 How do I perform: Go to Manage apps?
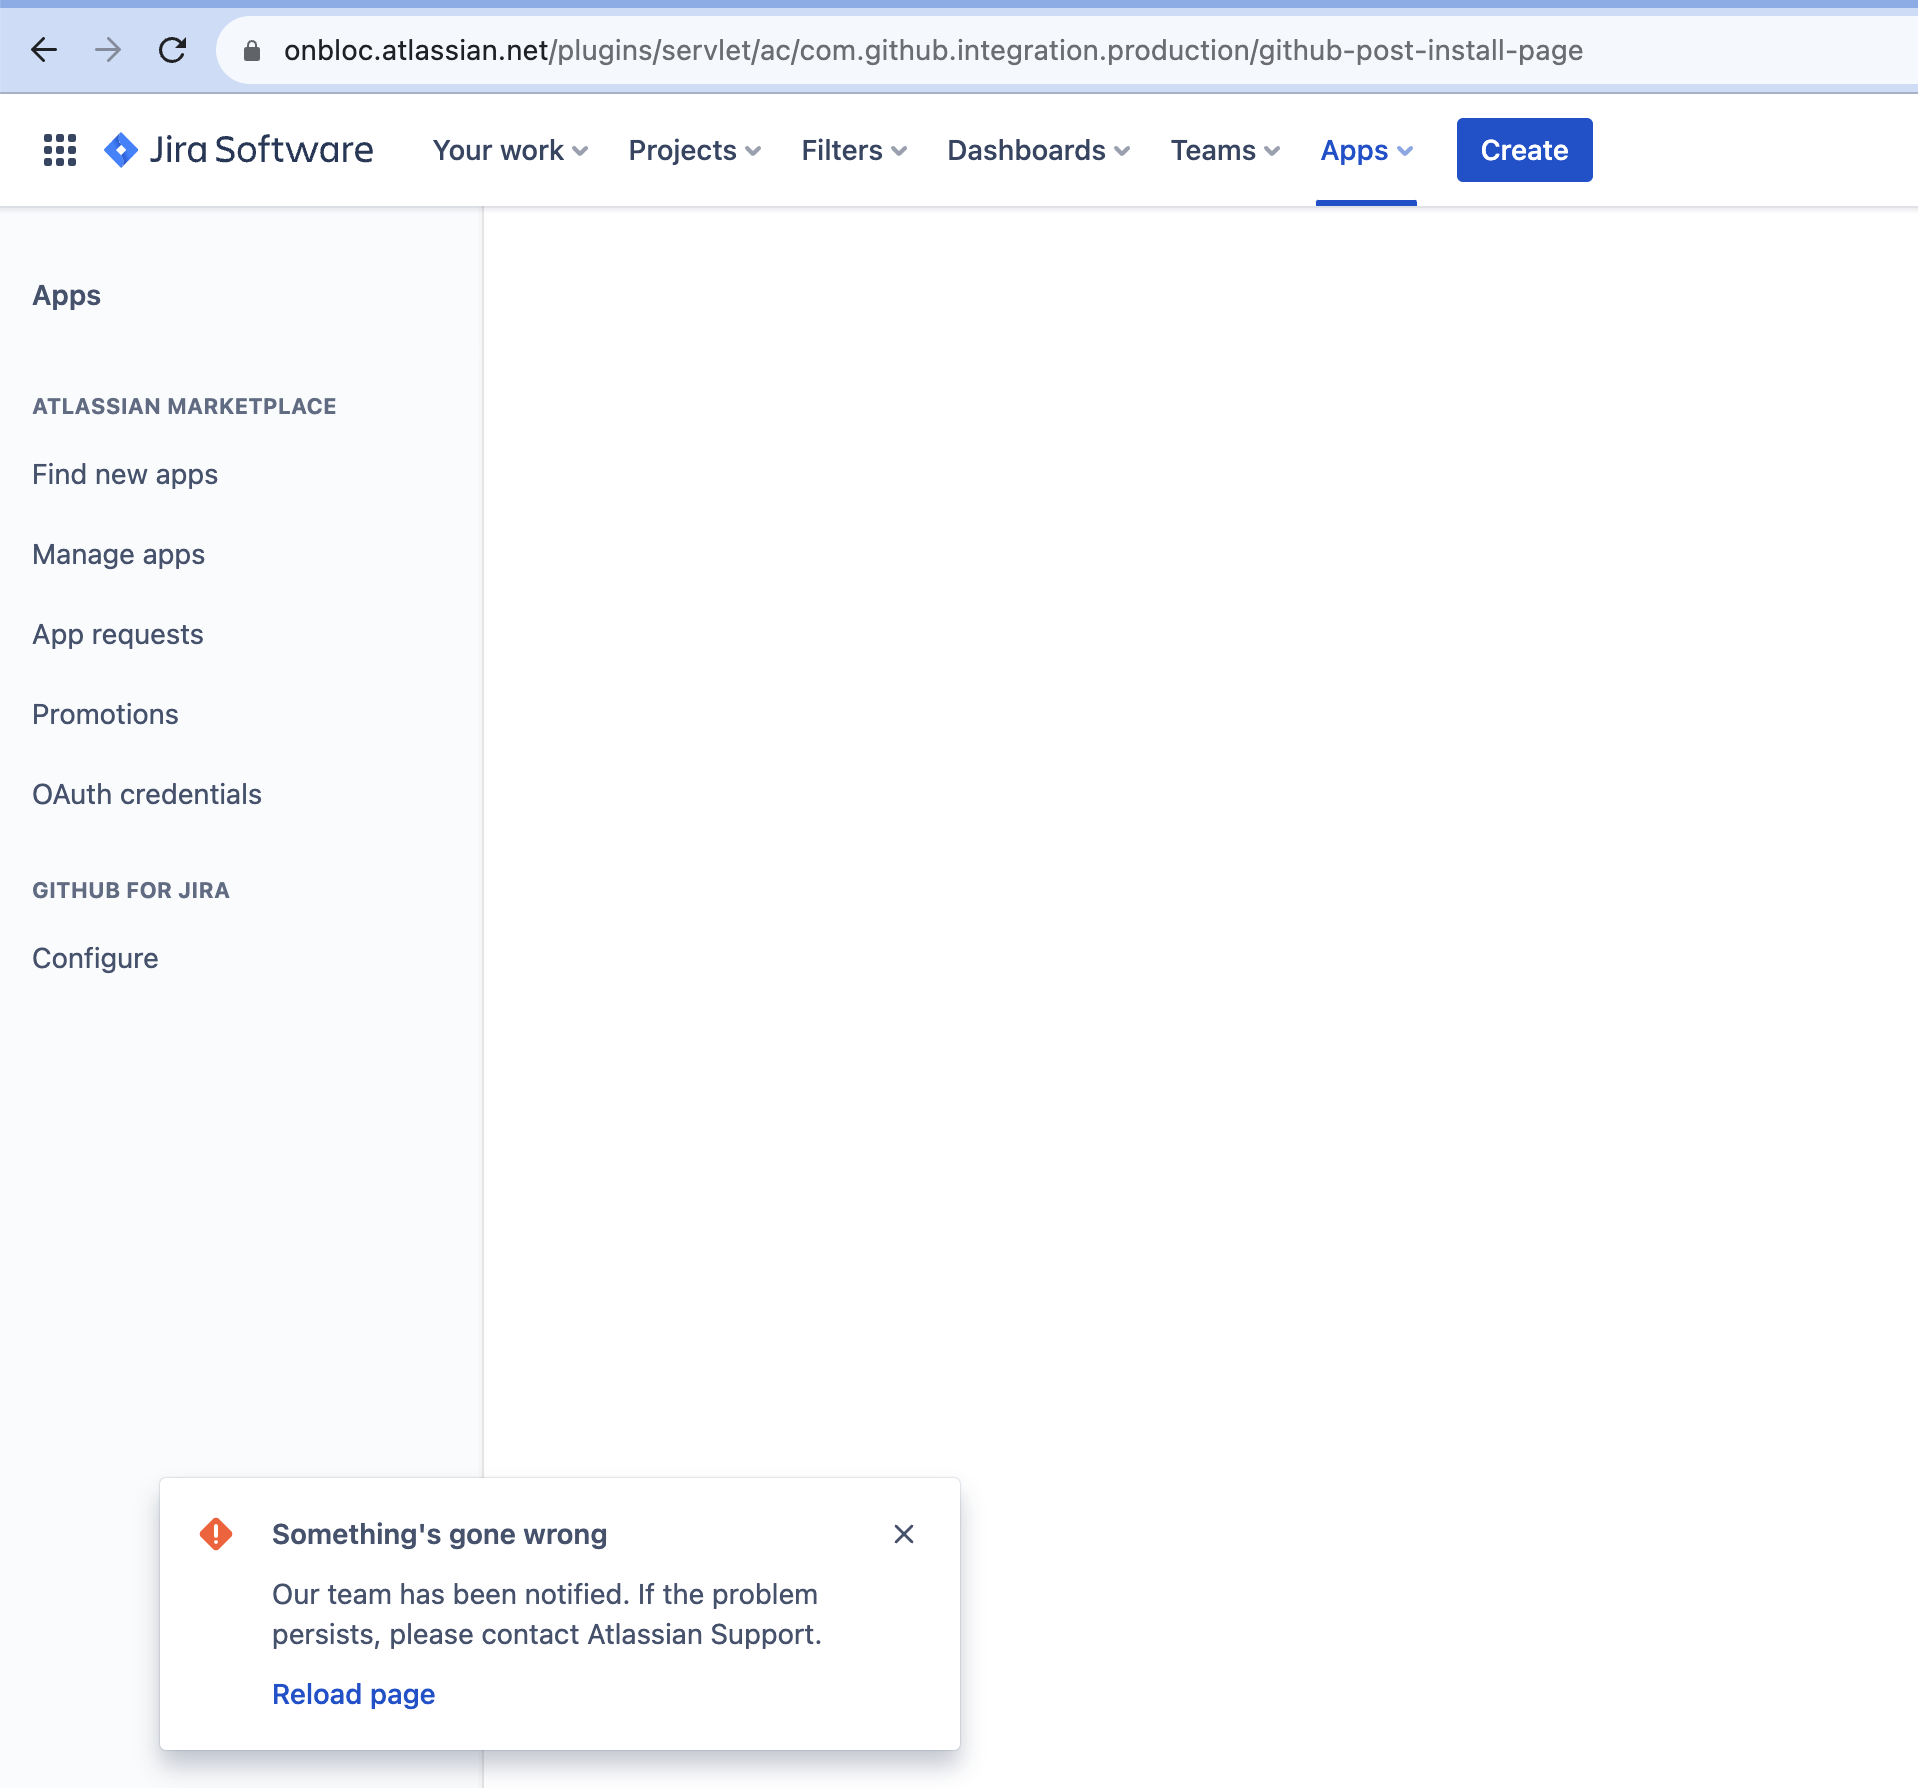(x=119, y=554)
